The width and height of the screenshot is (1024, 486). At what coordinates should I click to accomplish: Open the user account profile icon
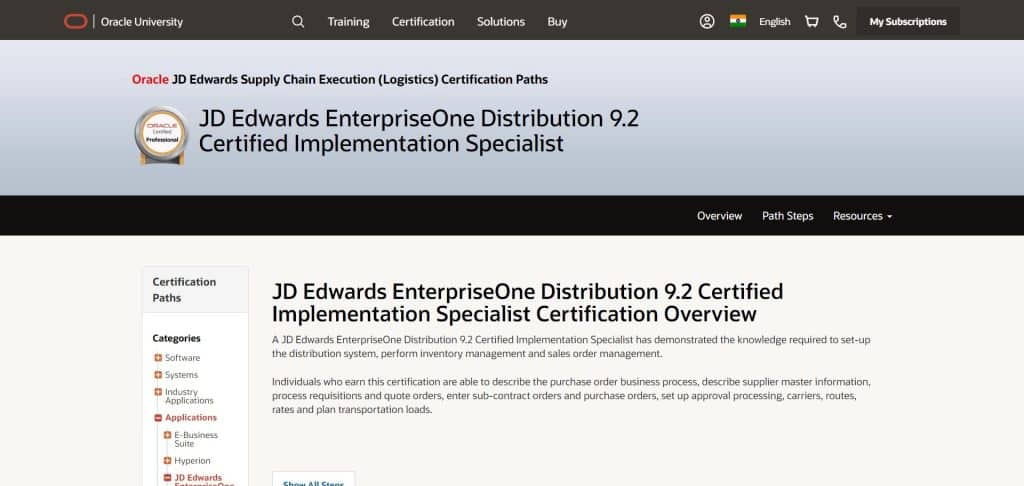(x=707, y=22)
